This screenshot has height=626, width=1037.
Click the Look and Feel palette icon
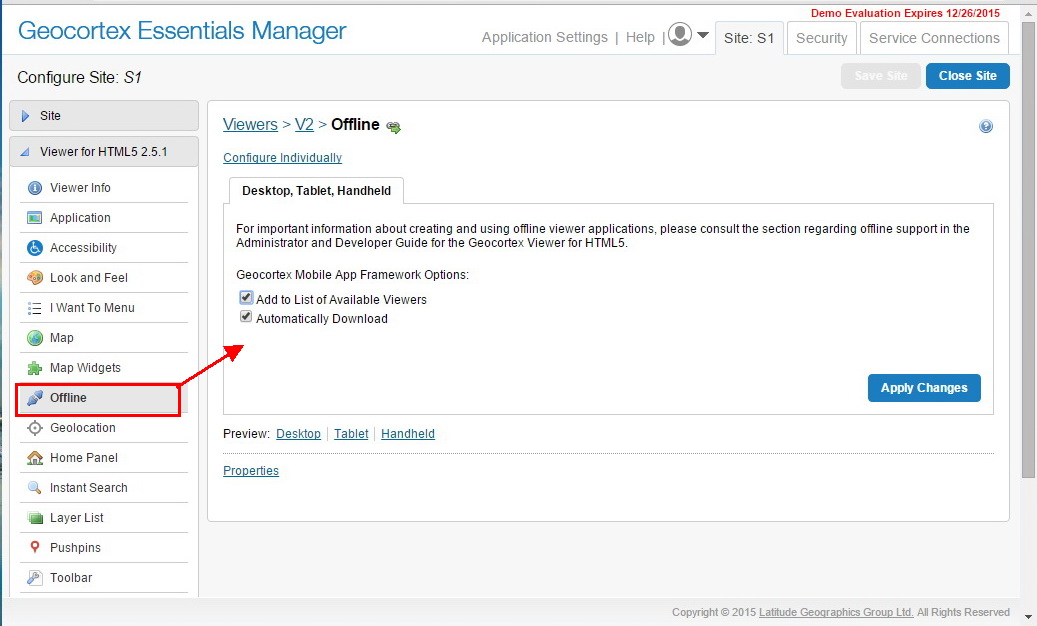(34, 278)
